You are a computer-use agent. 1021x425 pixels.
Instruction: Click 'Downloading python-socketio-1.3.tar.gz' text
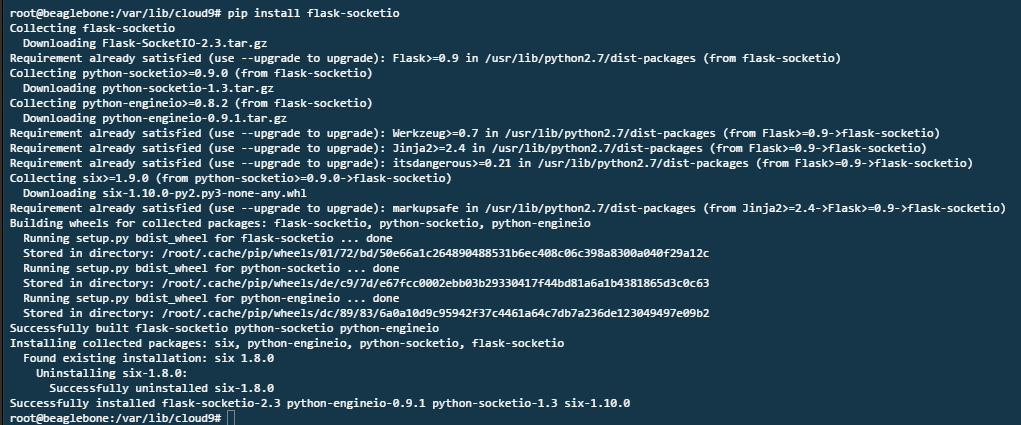click(148, 88)
